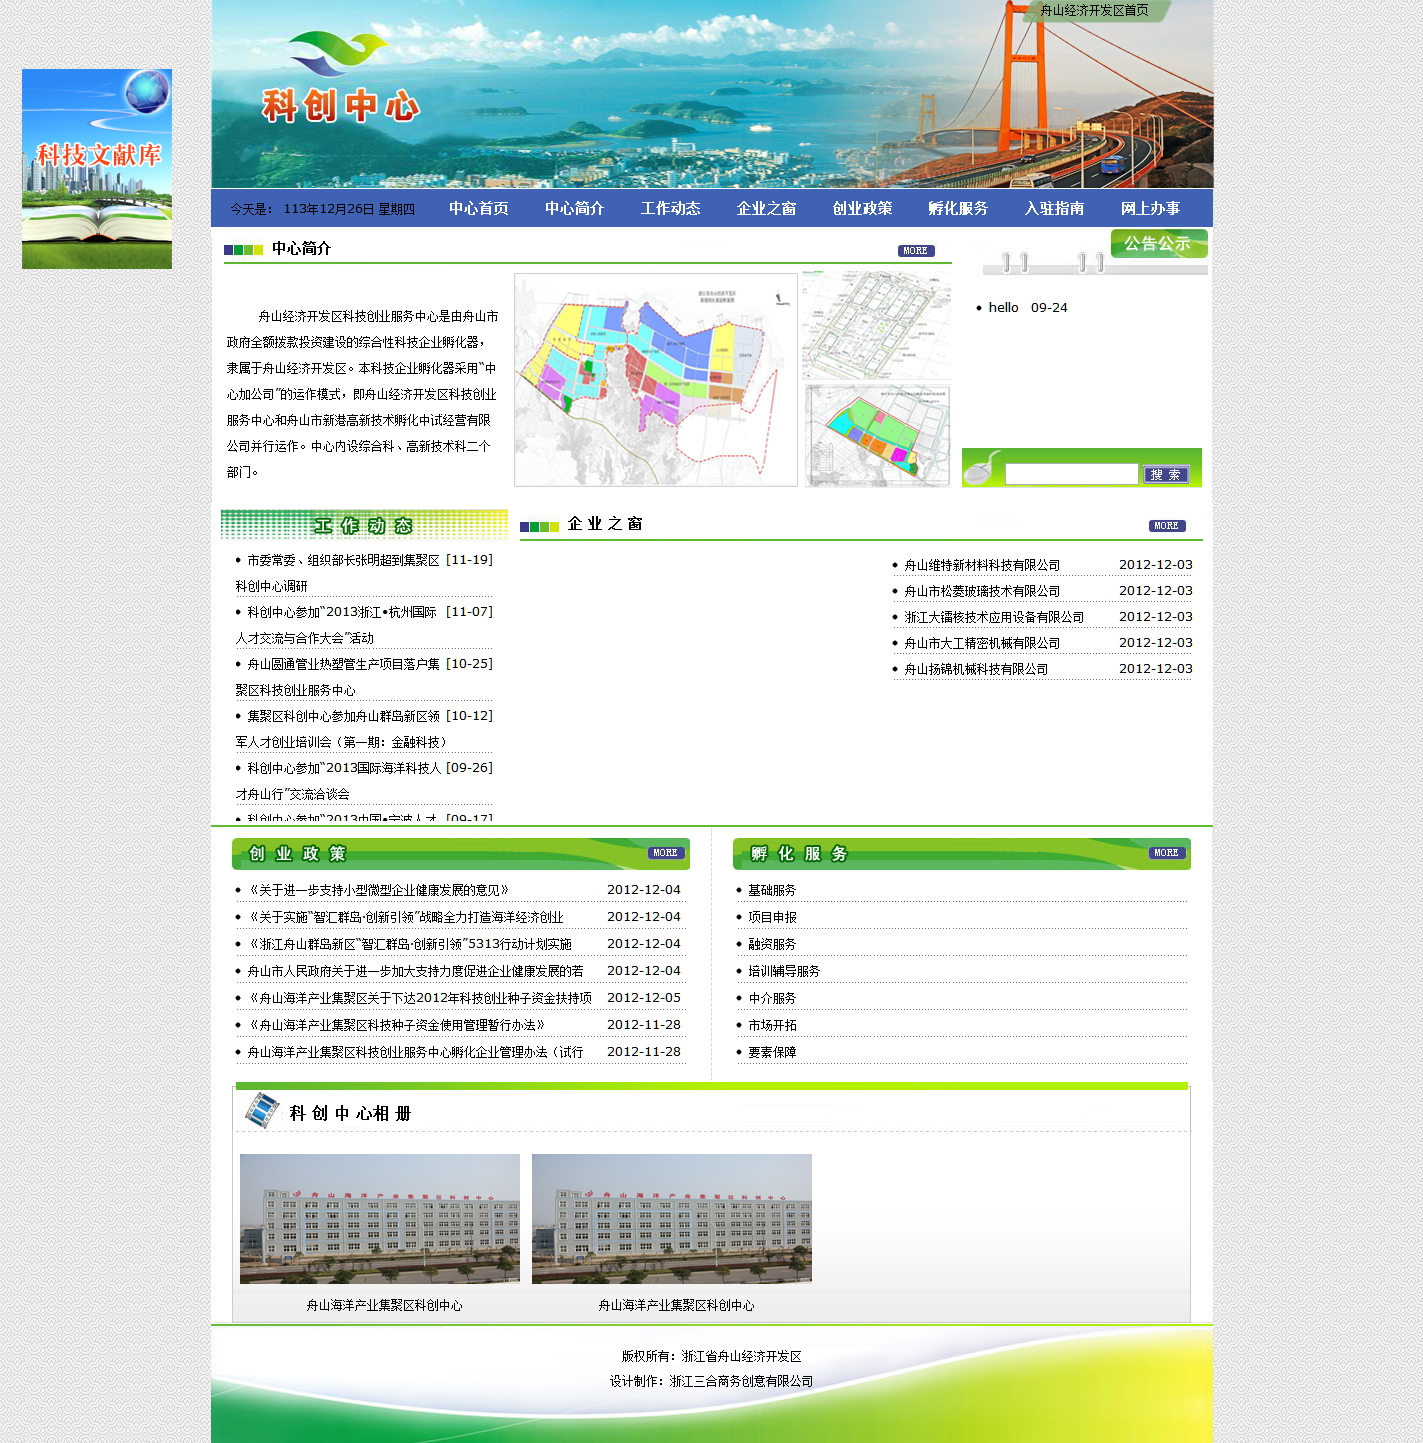1423x1443 pixels.
Task: Open 中介服务 incubation service link
Action: 772,998
